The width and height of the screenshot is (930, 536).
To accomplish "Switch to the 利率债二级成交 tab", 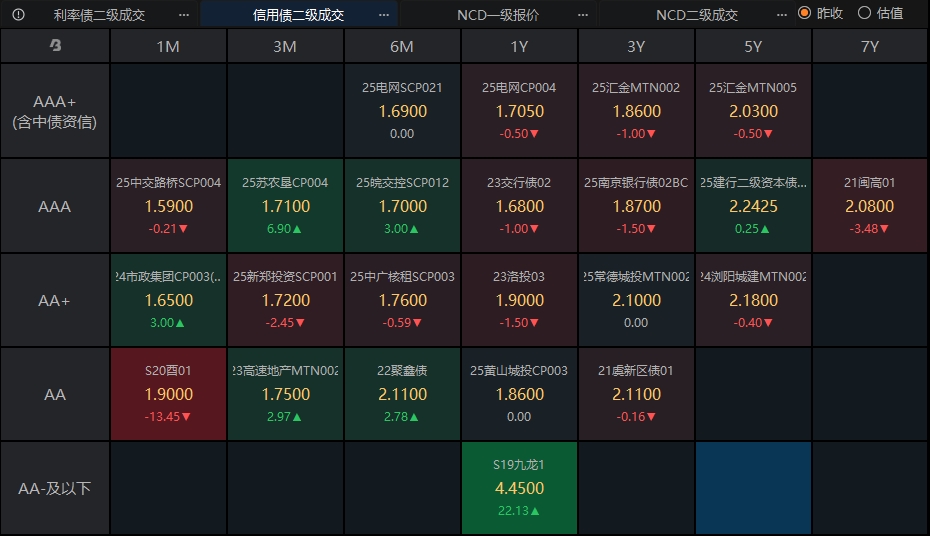I will point(99,15).
